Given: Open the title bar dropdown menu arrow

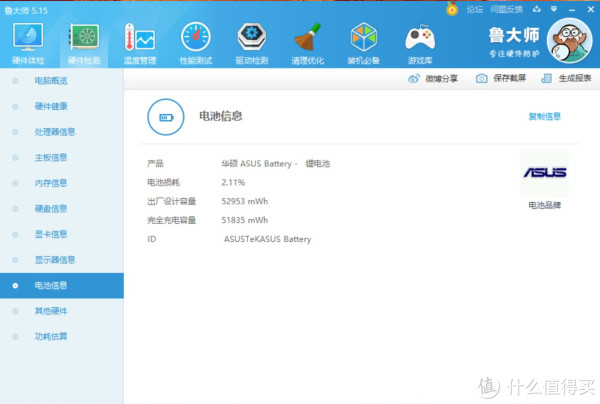Looking at the screenshot, I should click(554, 9).
